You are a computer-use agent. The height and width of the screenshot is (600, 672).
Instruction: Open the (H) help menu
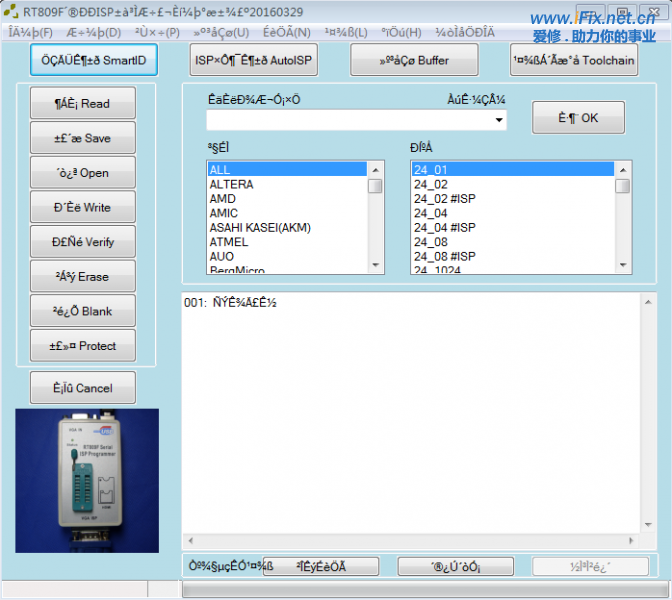(401, 32)
